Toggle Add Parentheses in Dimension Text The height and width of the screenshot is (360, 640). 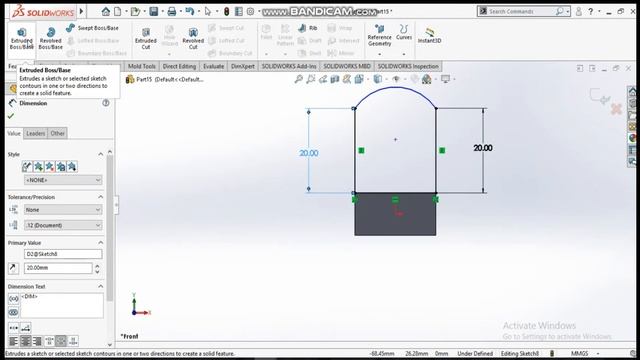click(13, 299)
